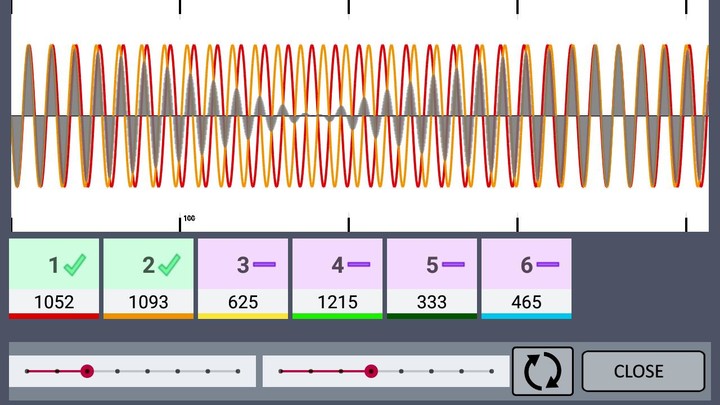Enable channel 6 dash icon
The height and width of the screenshot is (405, 720).
(x=547, y=265)
